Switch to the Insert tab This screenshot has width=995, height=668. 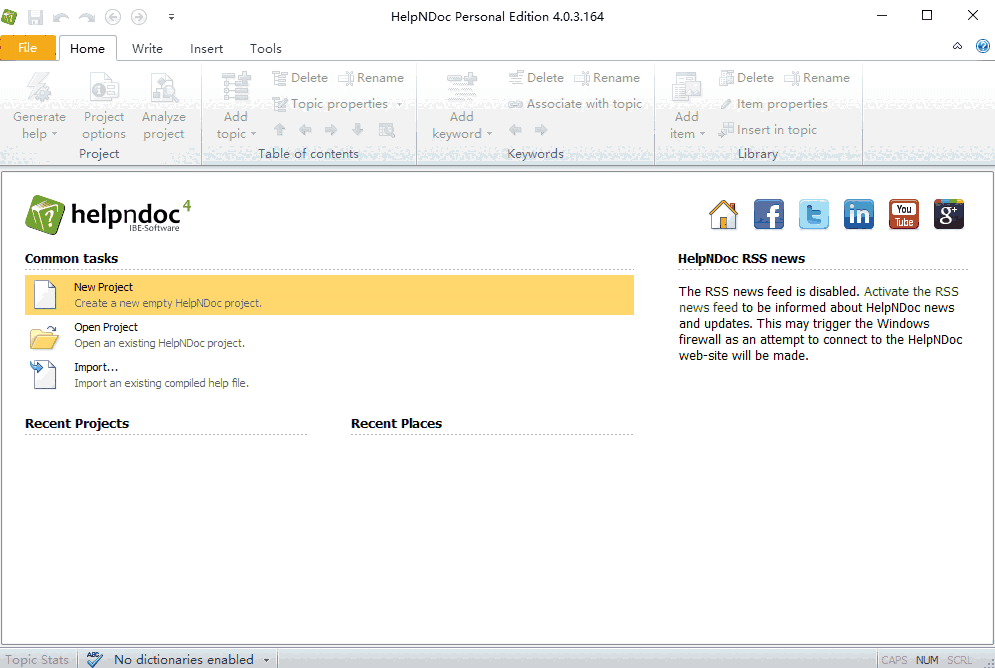(x=206, y=48)
